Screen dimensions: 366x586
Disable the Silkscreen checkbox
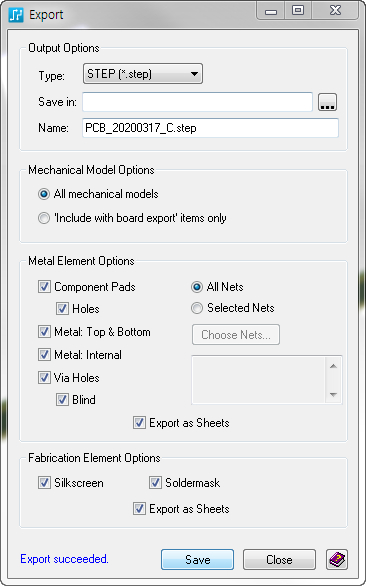click(44, 483)
